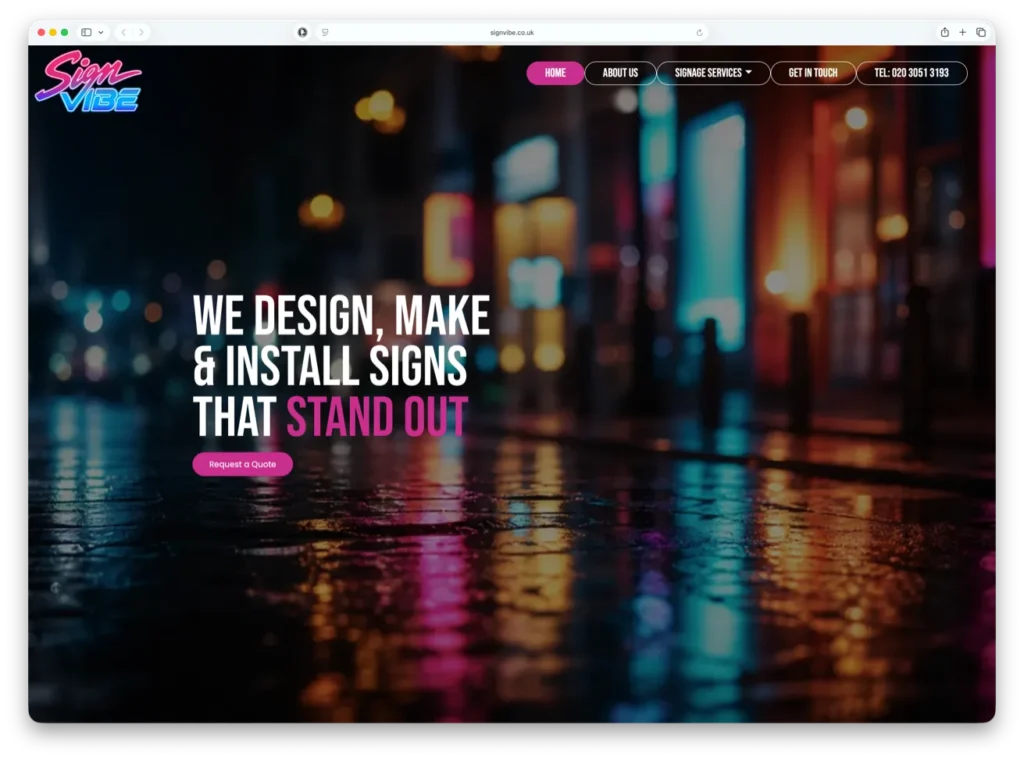This screenshot has width=1024, height=761.
Task: Click the reader view icon in address bar
Action: tap(325, 32)
